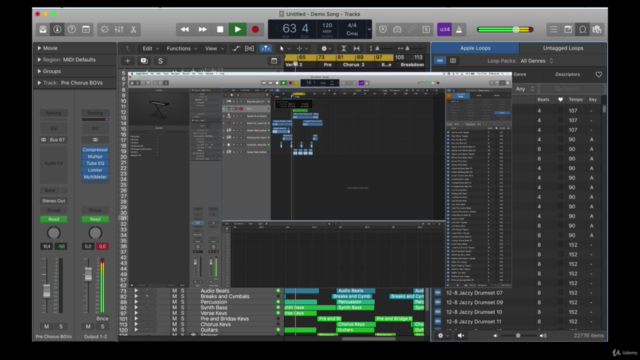Screen dimensions: 640x360
Task: Open the List Editors button
Action: (553, 29)
